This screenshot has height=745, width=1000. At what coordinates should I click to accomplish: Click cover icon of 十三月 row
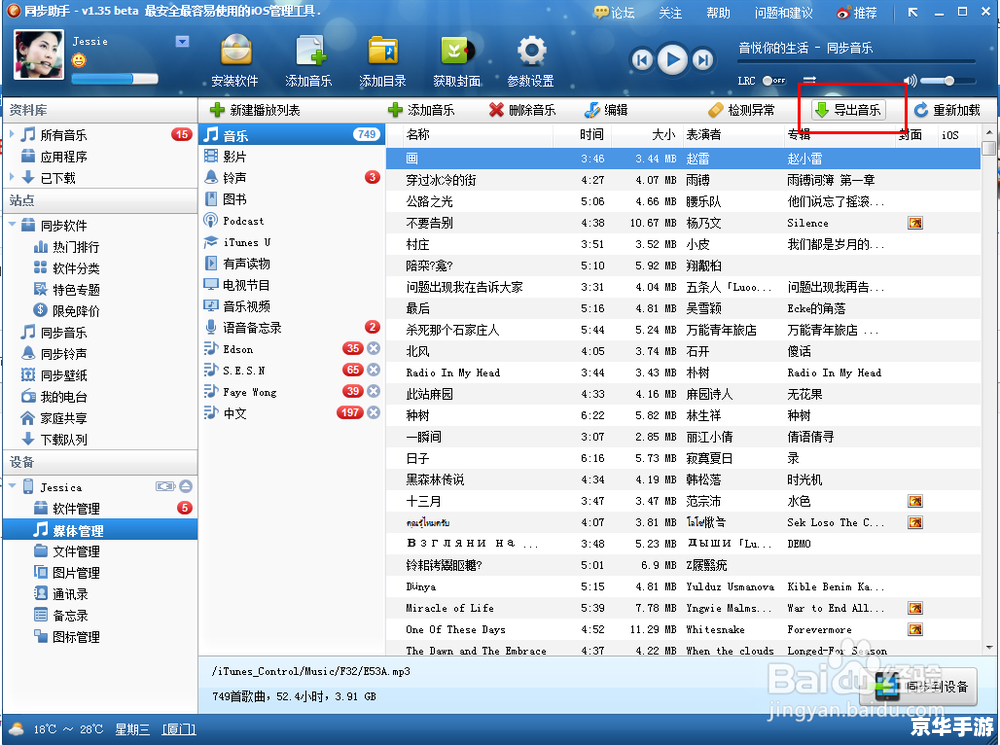tap(915, 501)
